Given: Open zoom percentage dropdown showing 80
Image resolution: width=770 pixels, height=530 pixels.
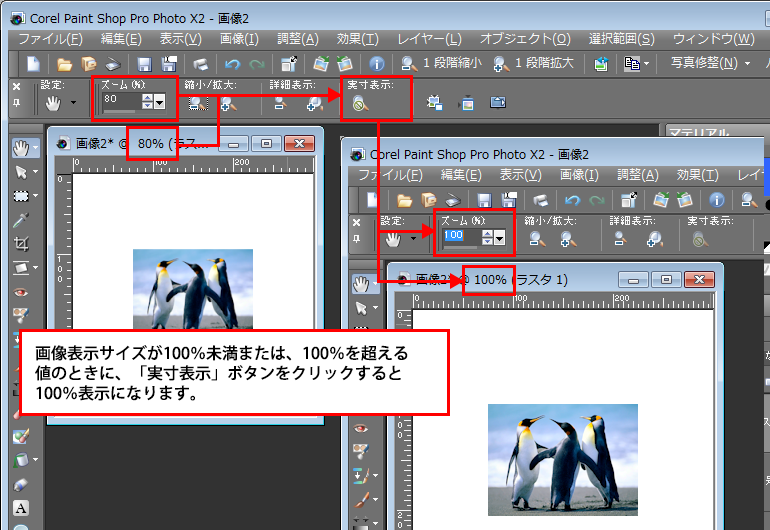Looking at the screenshot, I should tap(160, 102).
